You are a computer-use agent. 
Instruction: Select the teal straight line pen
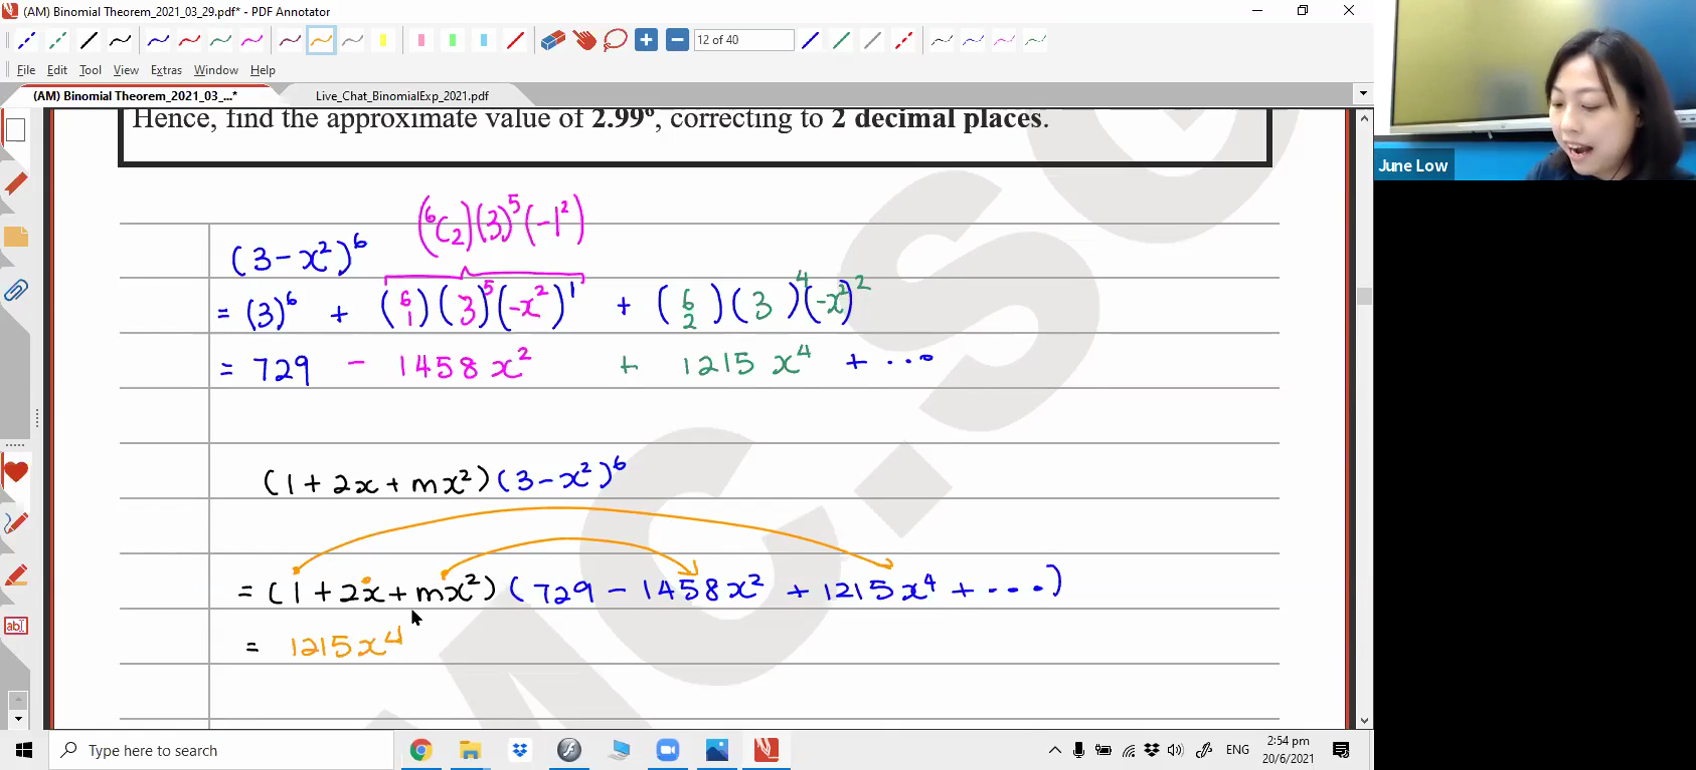tap(842, 41)
